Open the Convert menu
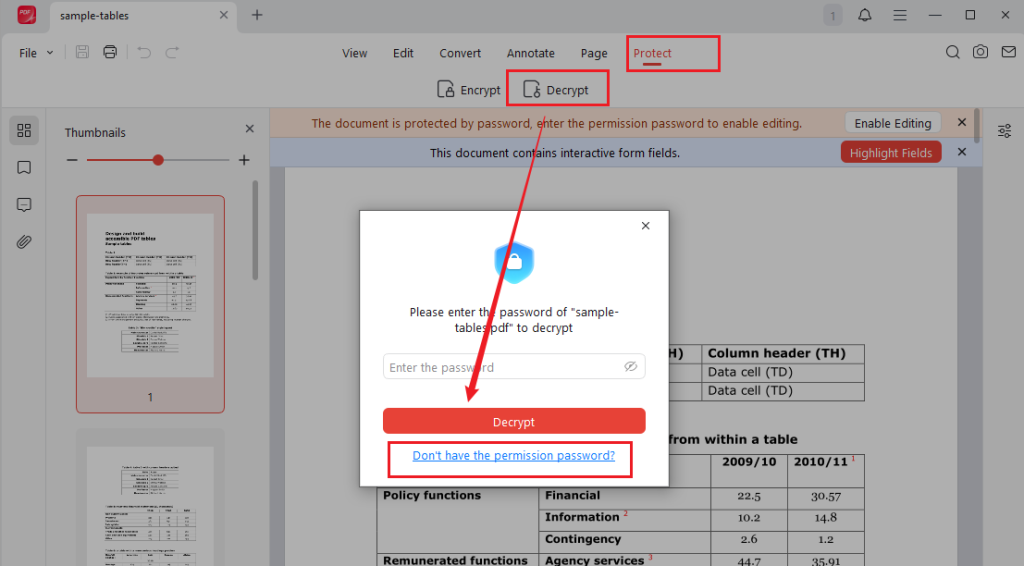 point(460,53)
